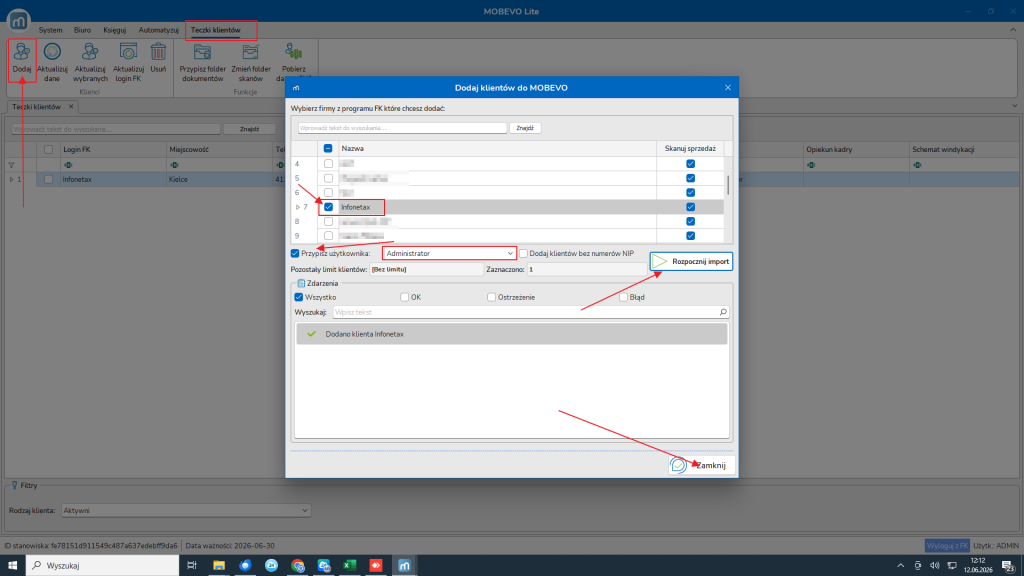Screen dimensions: 1024x576
Task: Click the Task View taskbar icon
Action: pyautogui.click(x=191, y=566)
